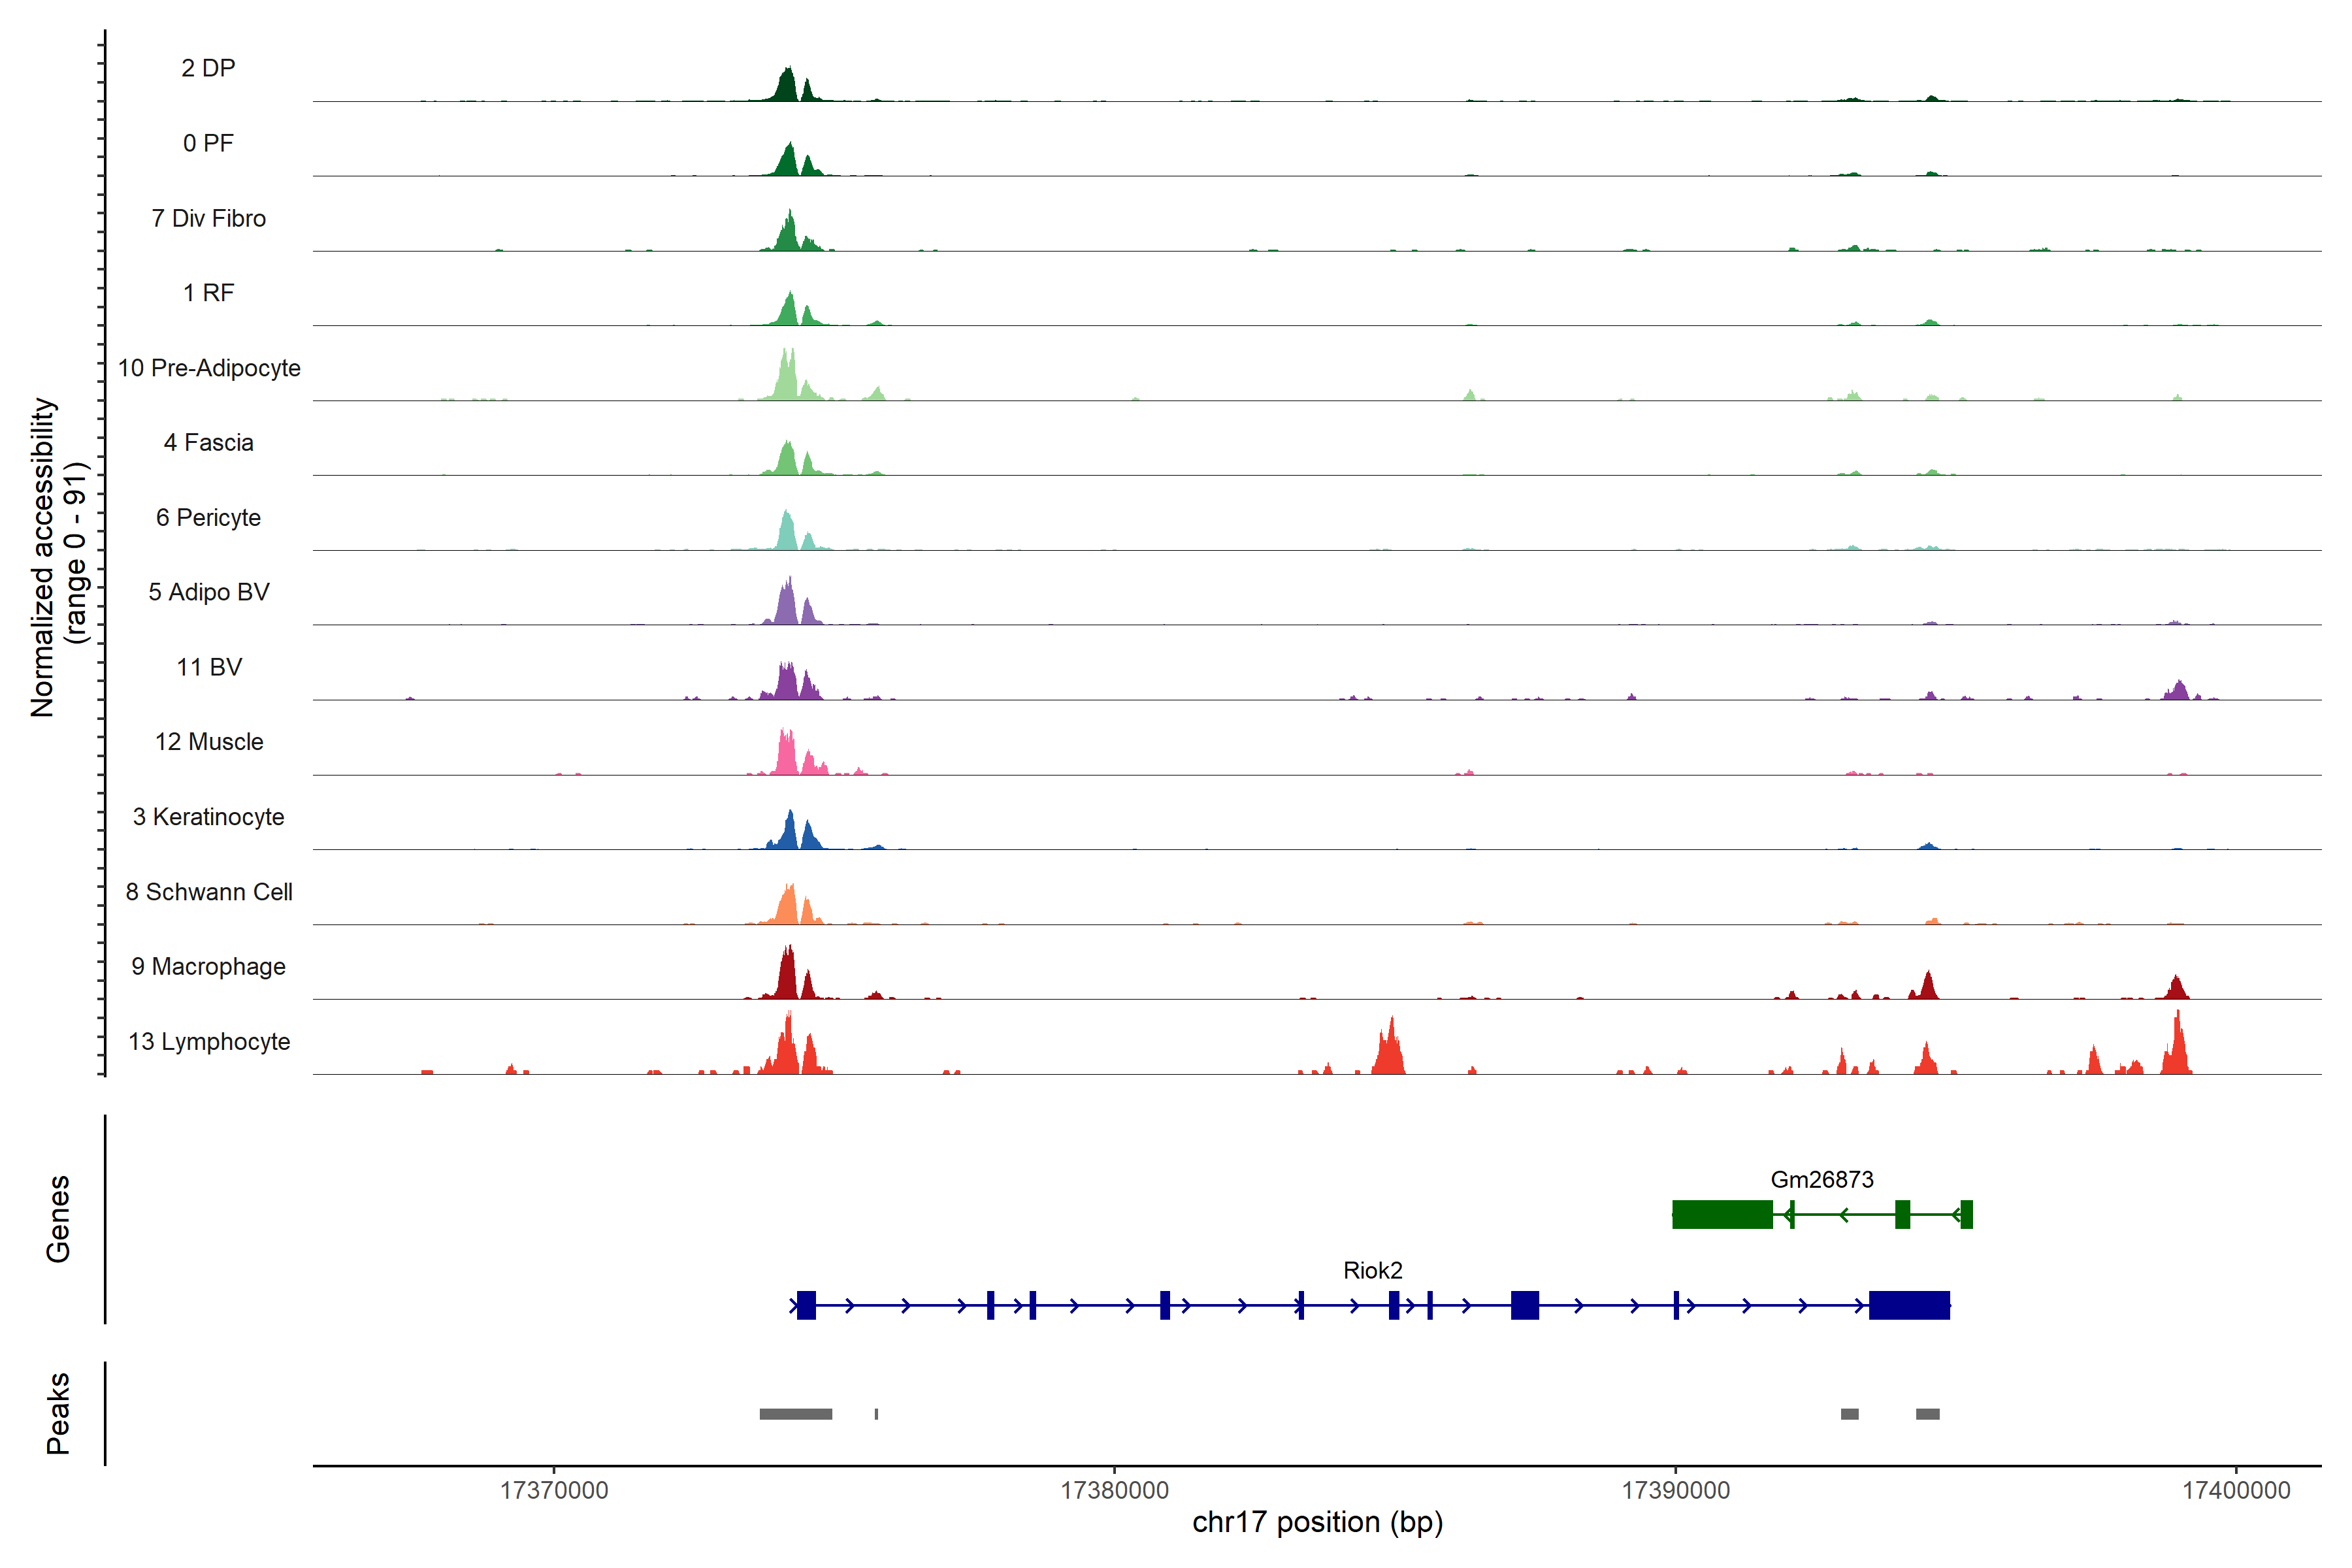Click the last large Riok2 exon block

(1909, 1305)
